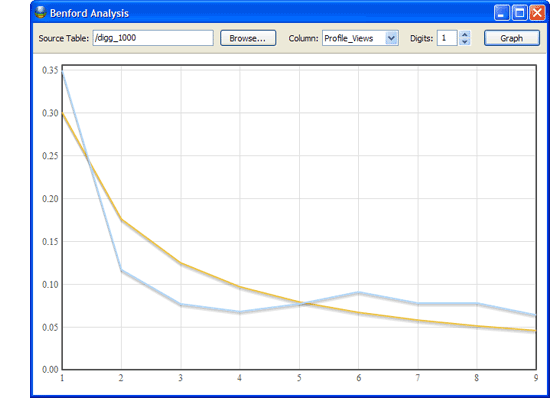Screen dimensions: 550x398
Task: Click the 0.20 y-axis label
Action: (50, 198)
